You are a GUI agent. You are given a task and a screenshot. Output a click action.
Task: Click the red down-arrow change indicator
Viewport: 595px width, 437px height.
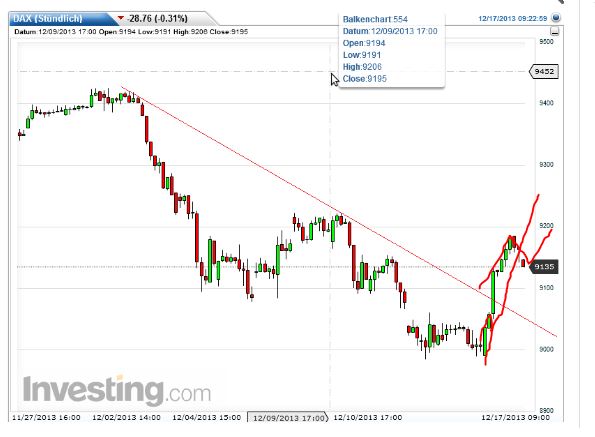121,18
